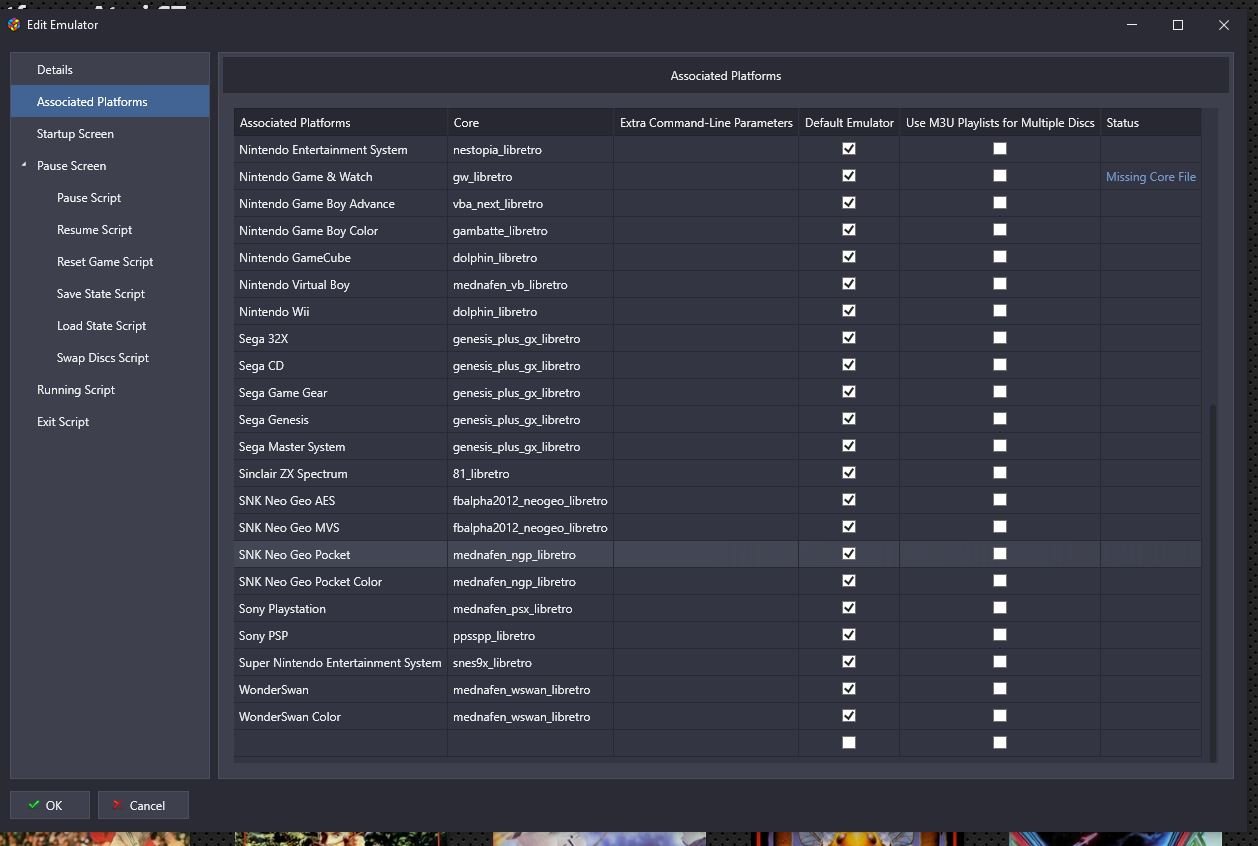Viewport: 1258px width, 846px height.
Task: Uncheck Default Emulator for Nintendo GameCube
Action: [x=849, y=257]
